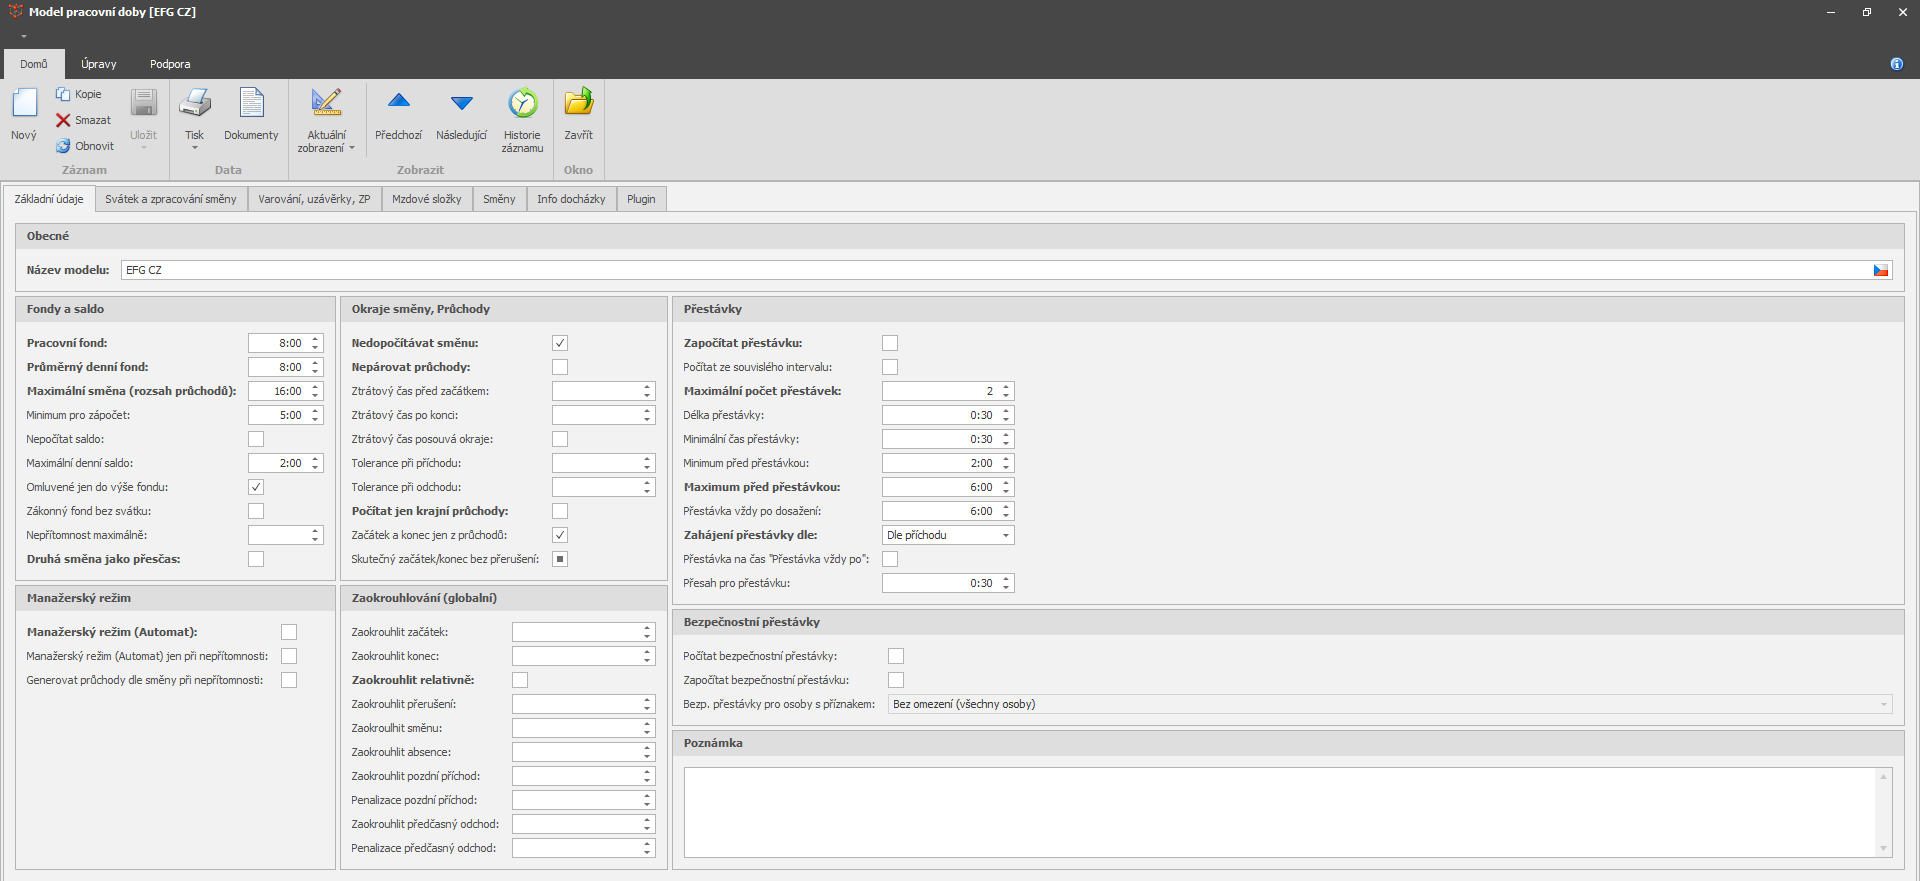Open Plugin tab
The image size is (1920, 881).
pyautogui.click(x=641, y=199)
